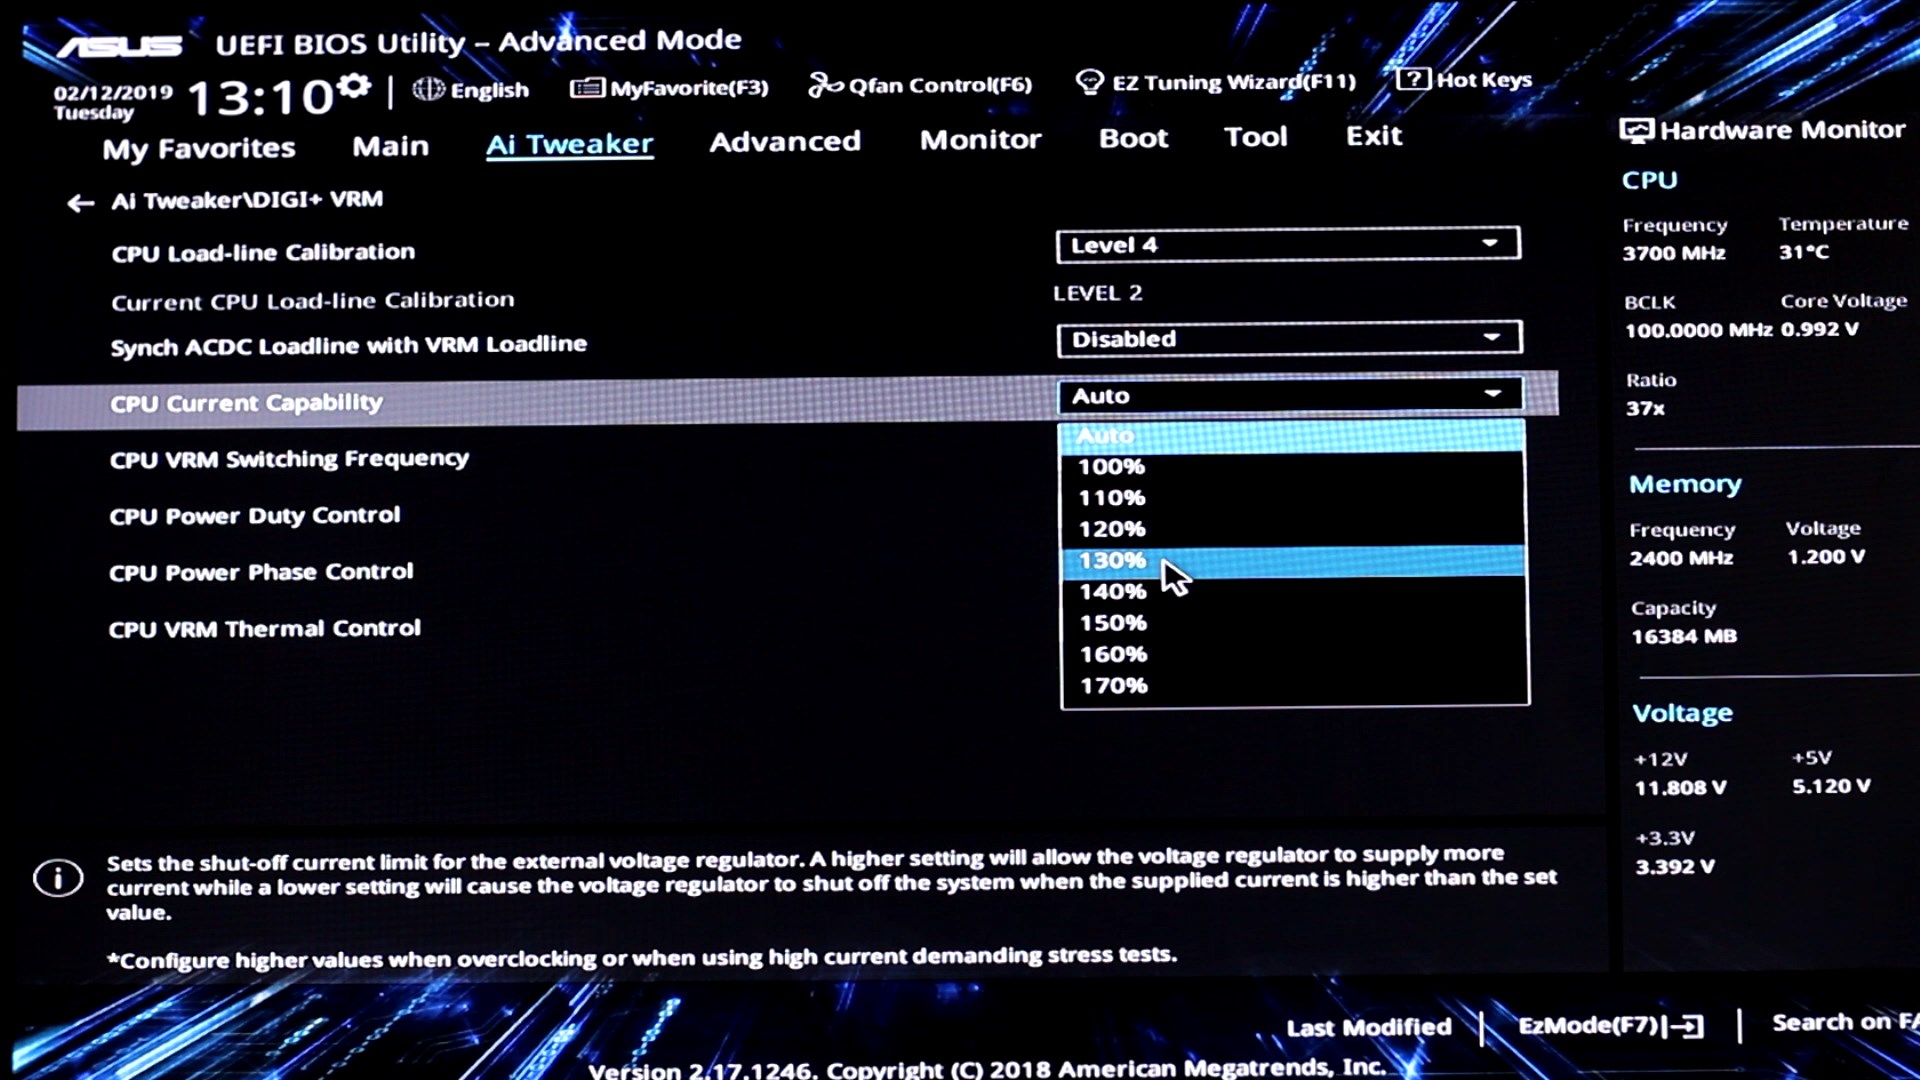Click the 37x ratio value
Screen dimensions: 1920x1080
1645,408
